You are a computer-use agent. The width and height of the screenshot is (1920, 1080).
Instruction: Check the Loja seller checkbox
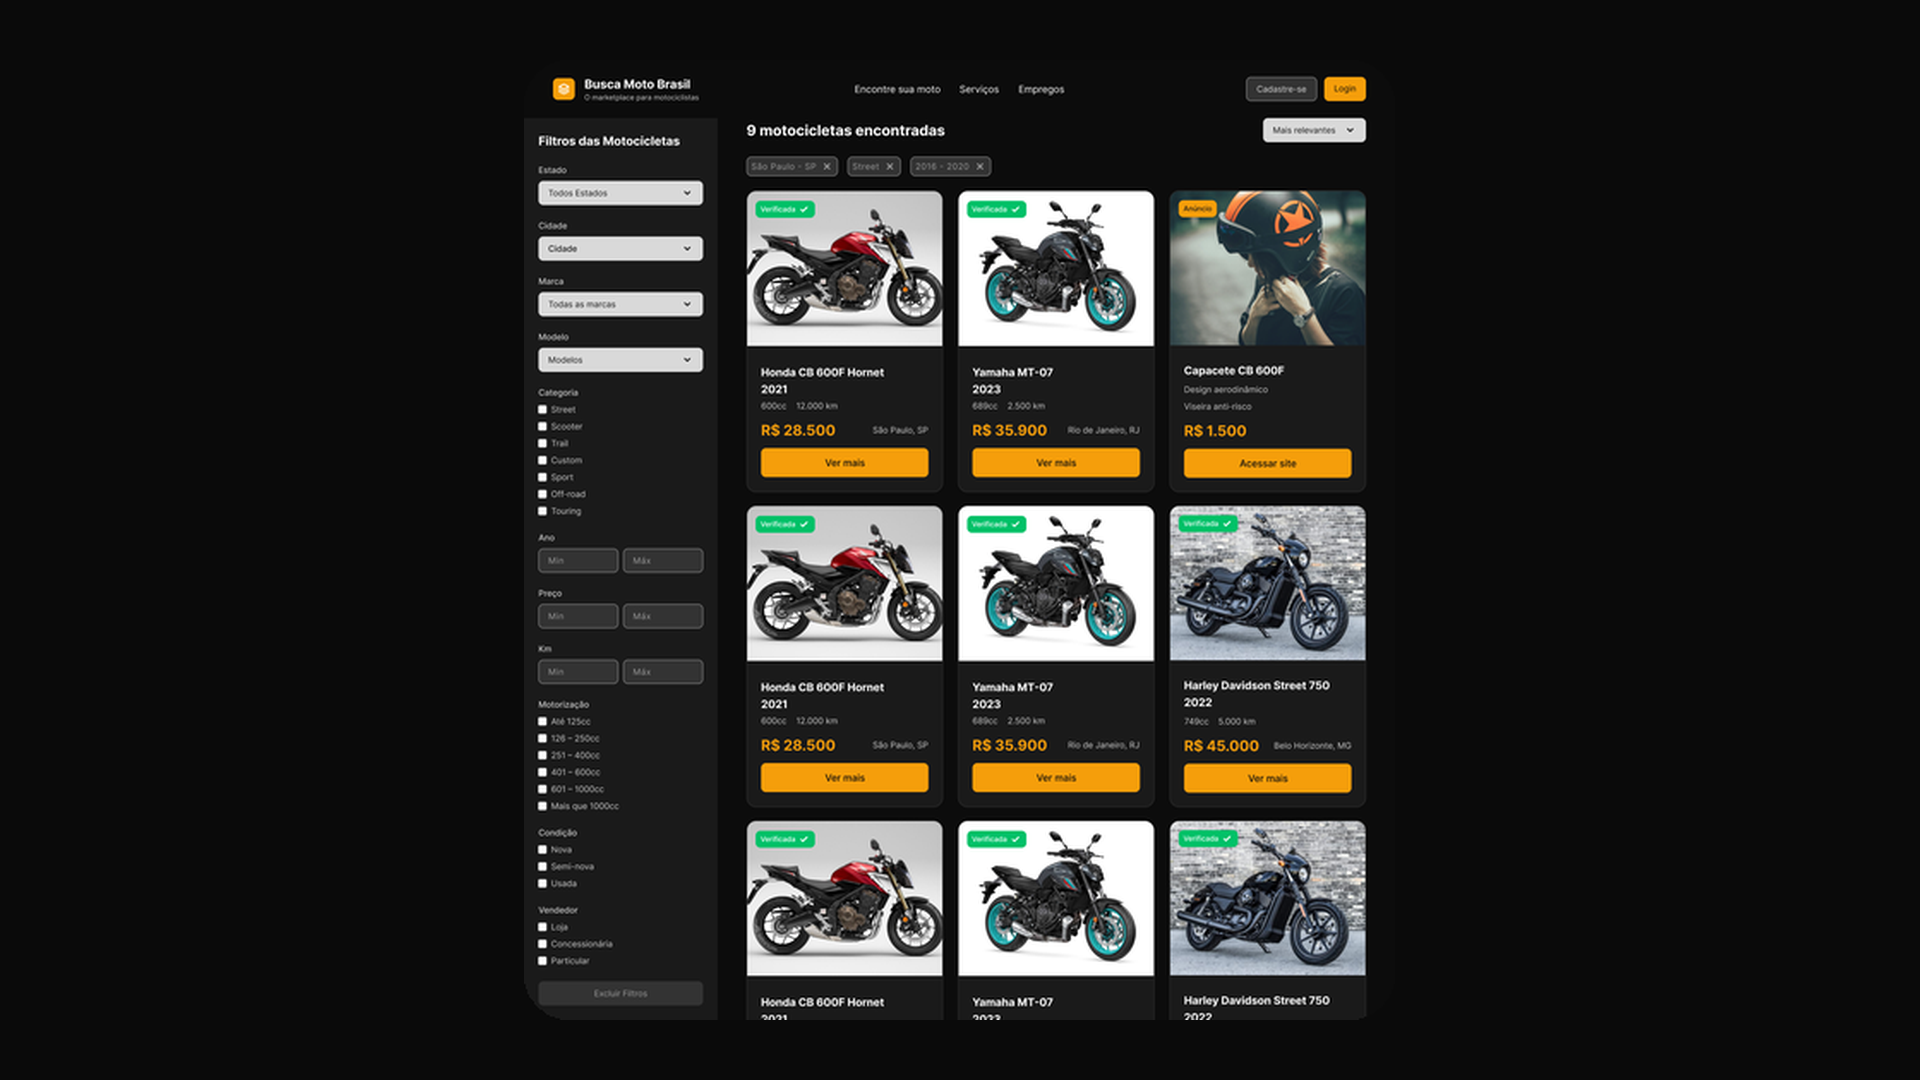tap(543, 928)
